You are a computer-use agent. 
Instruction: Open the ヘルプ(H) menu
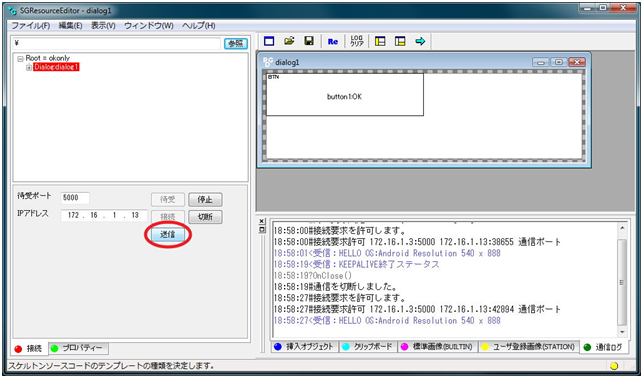tap(198, 26)
